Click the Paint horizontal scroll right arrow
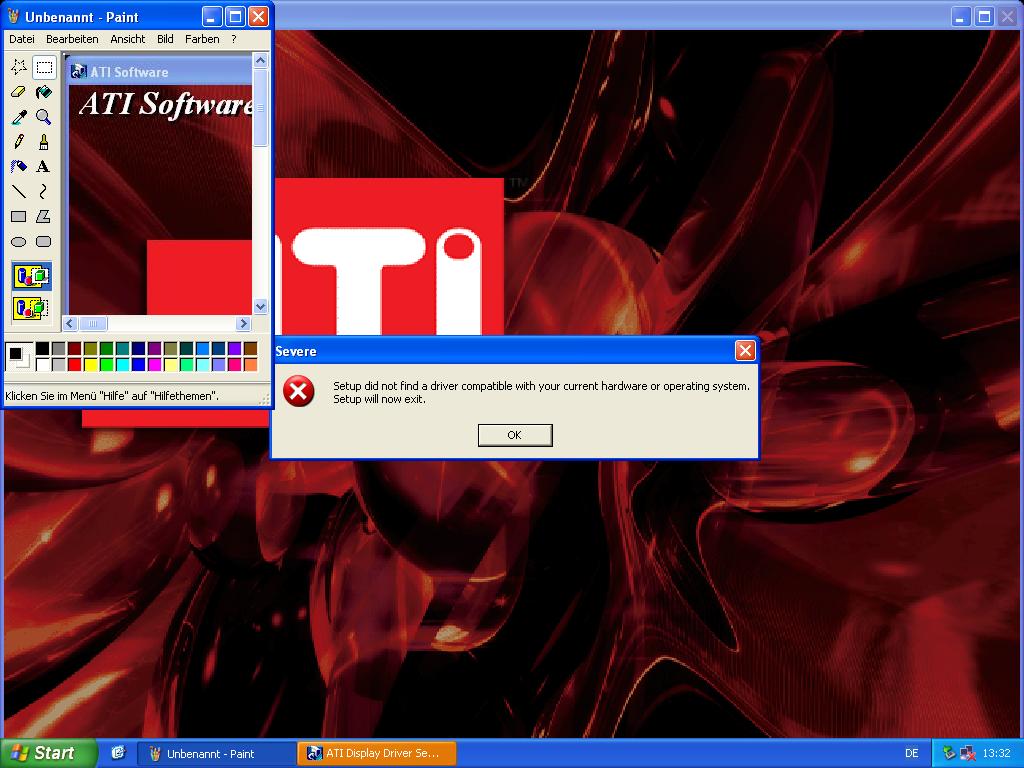 point(244,323)
